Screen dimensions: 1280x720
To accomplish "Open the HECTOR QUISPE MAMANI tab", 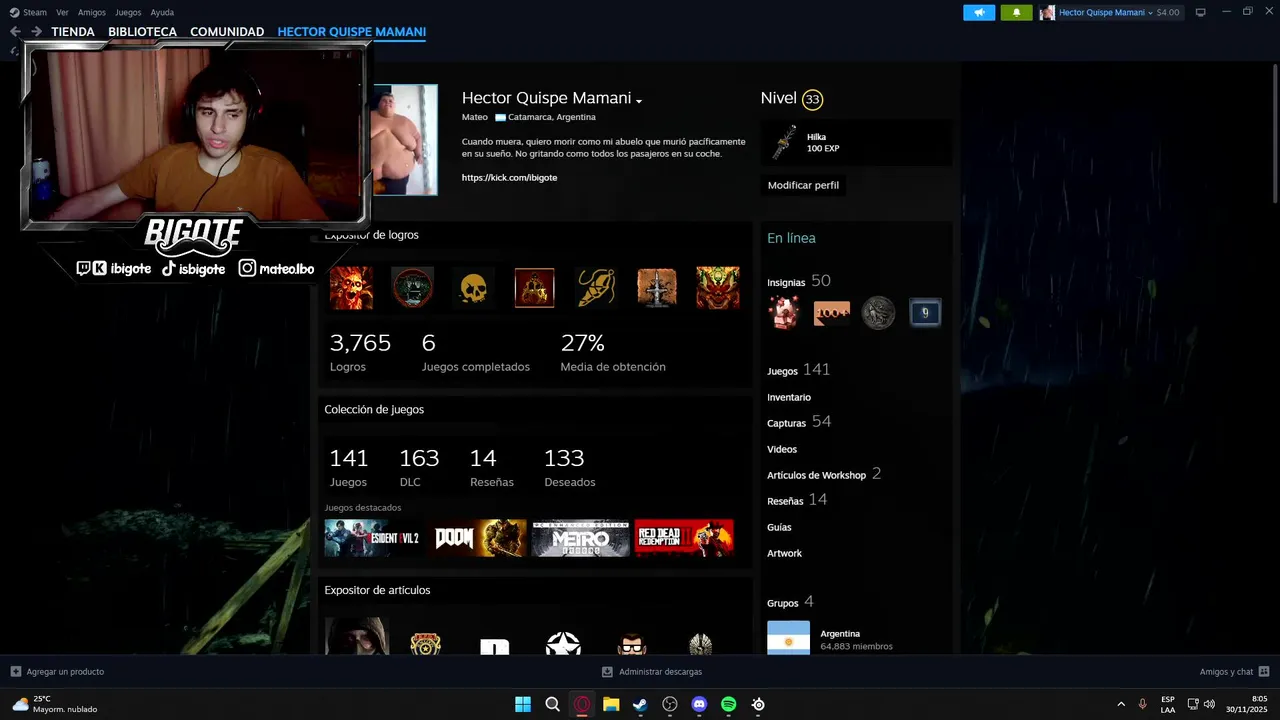I will [351, 32].
